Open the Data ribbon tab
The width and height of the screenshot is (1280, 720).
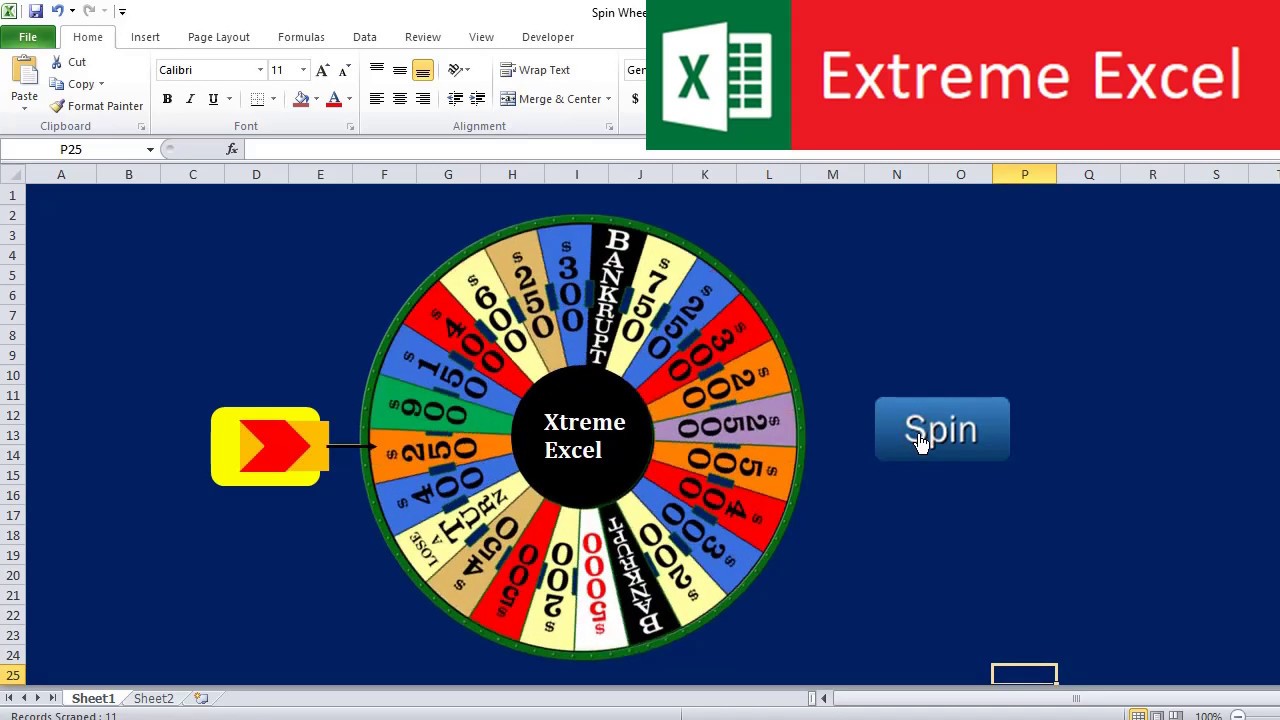click(365, 37)
